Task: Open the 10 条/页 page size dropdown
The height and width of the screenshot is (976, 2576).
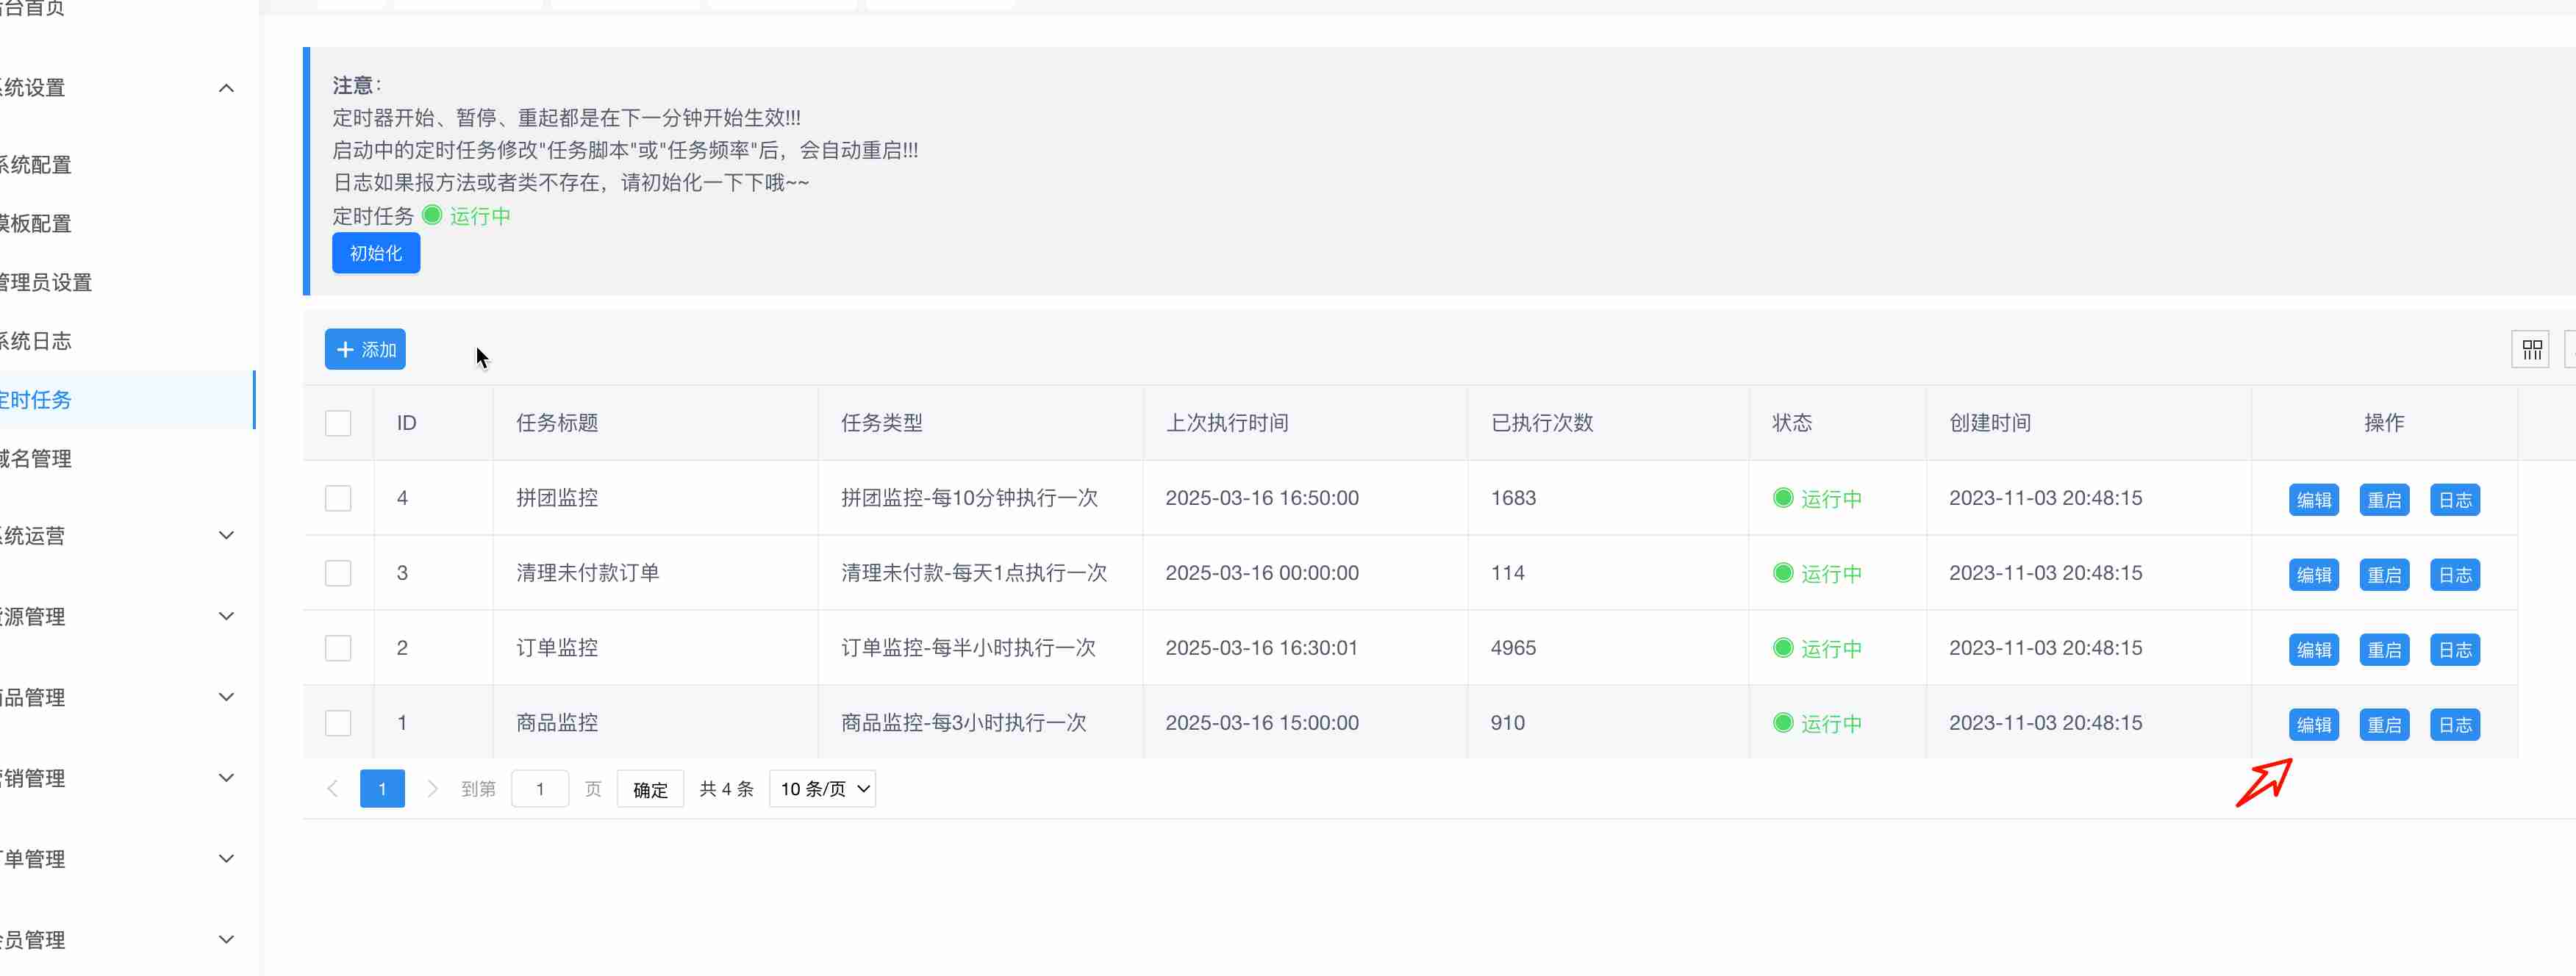Action: [822, 789]
